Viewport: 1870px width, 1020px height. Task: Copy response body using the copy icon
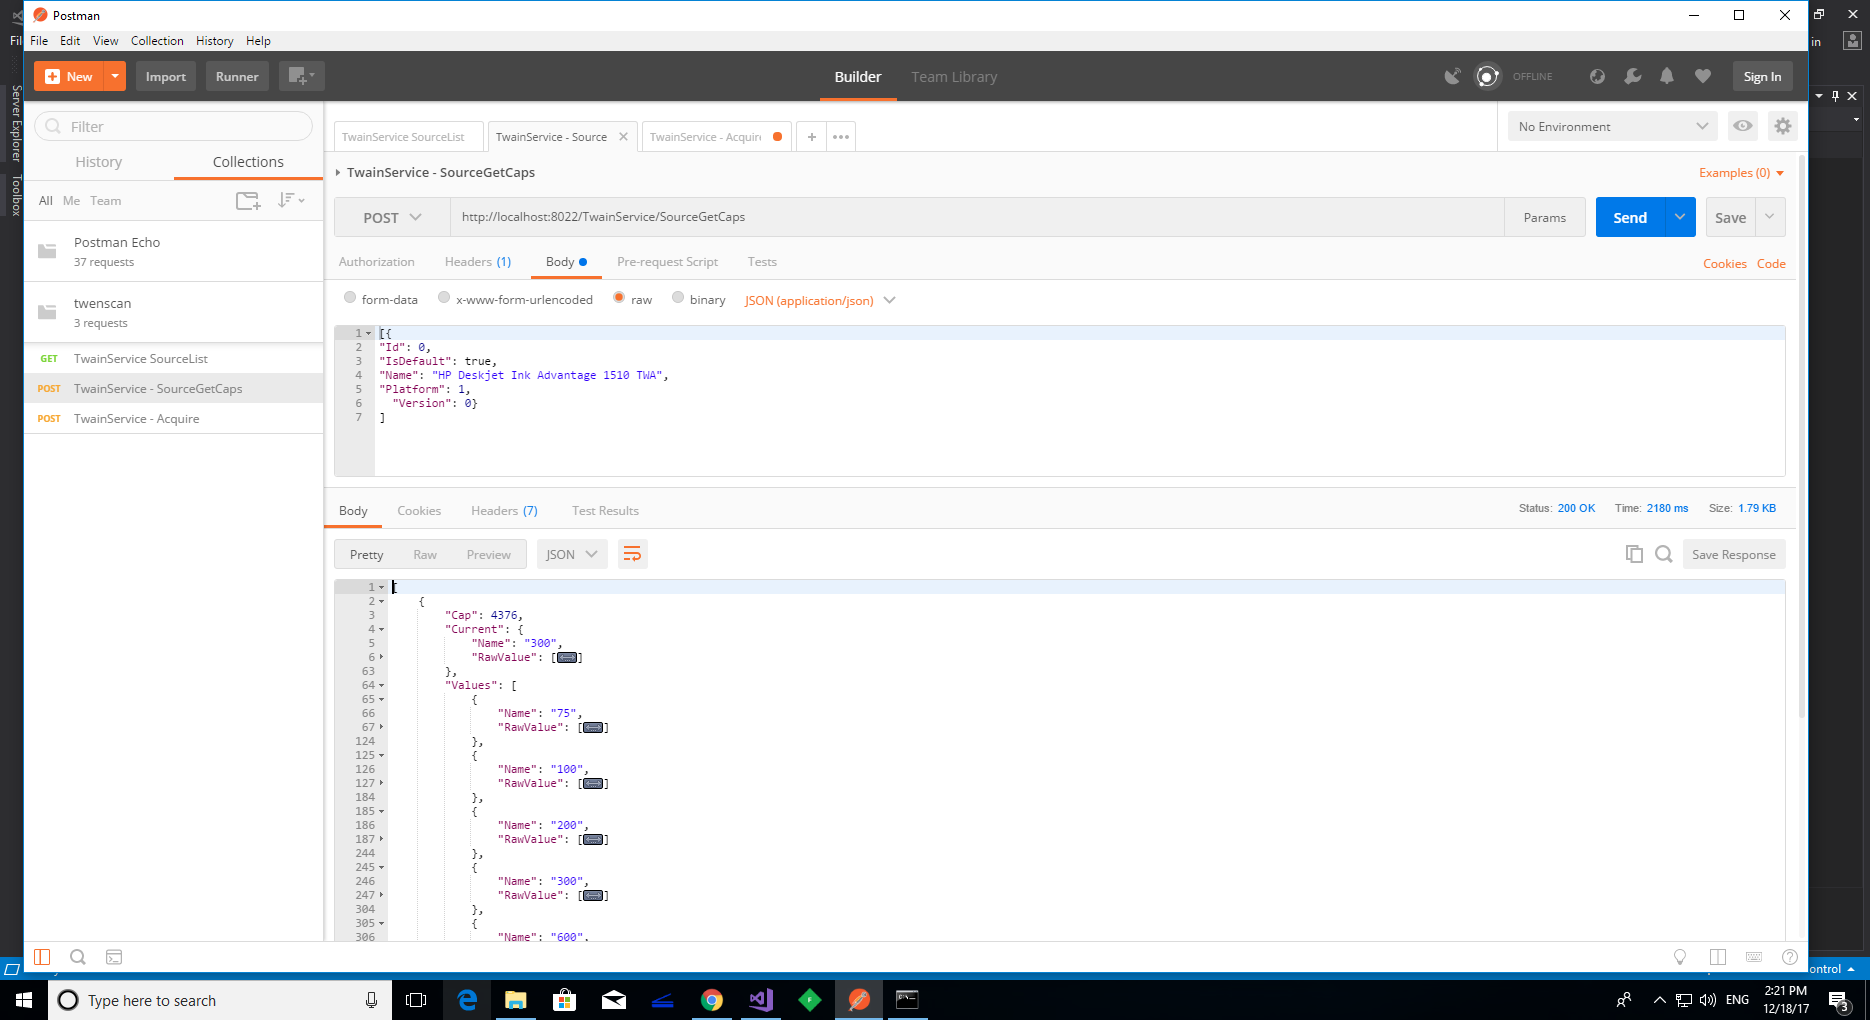click(x=1634, y=553)
